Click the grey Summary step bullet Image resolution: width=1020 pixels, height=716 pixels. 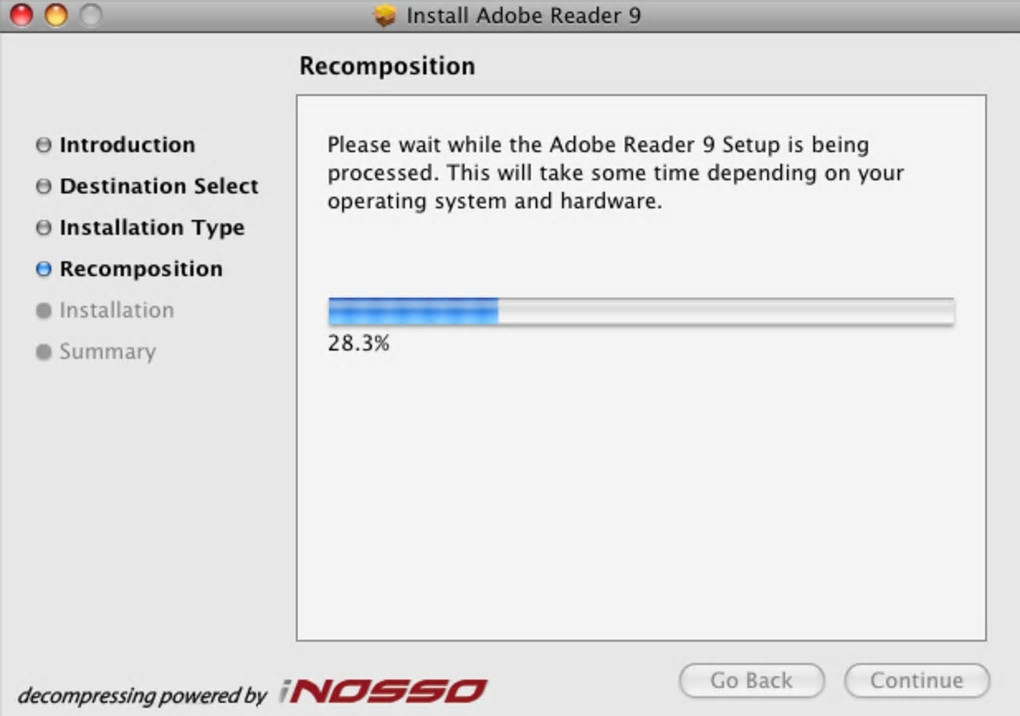tap(43, 352)
